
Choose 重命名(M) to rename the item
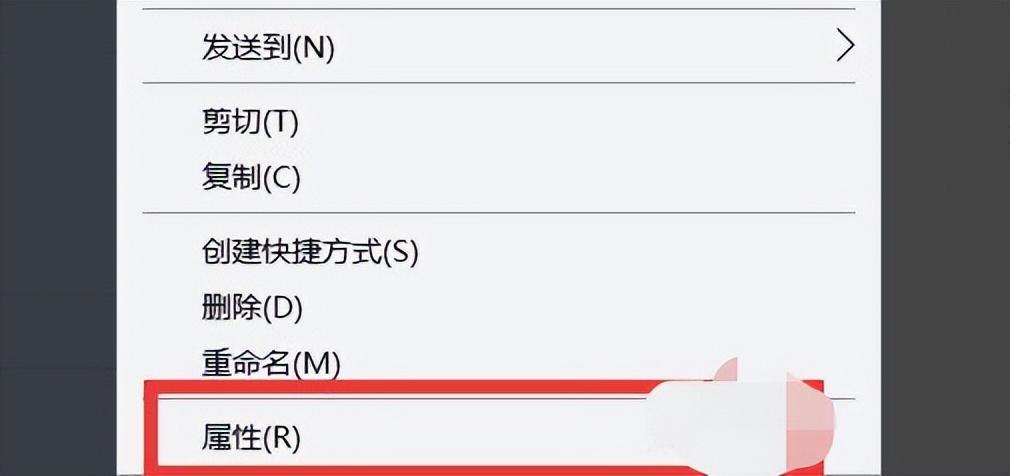[497, 364]
